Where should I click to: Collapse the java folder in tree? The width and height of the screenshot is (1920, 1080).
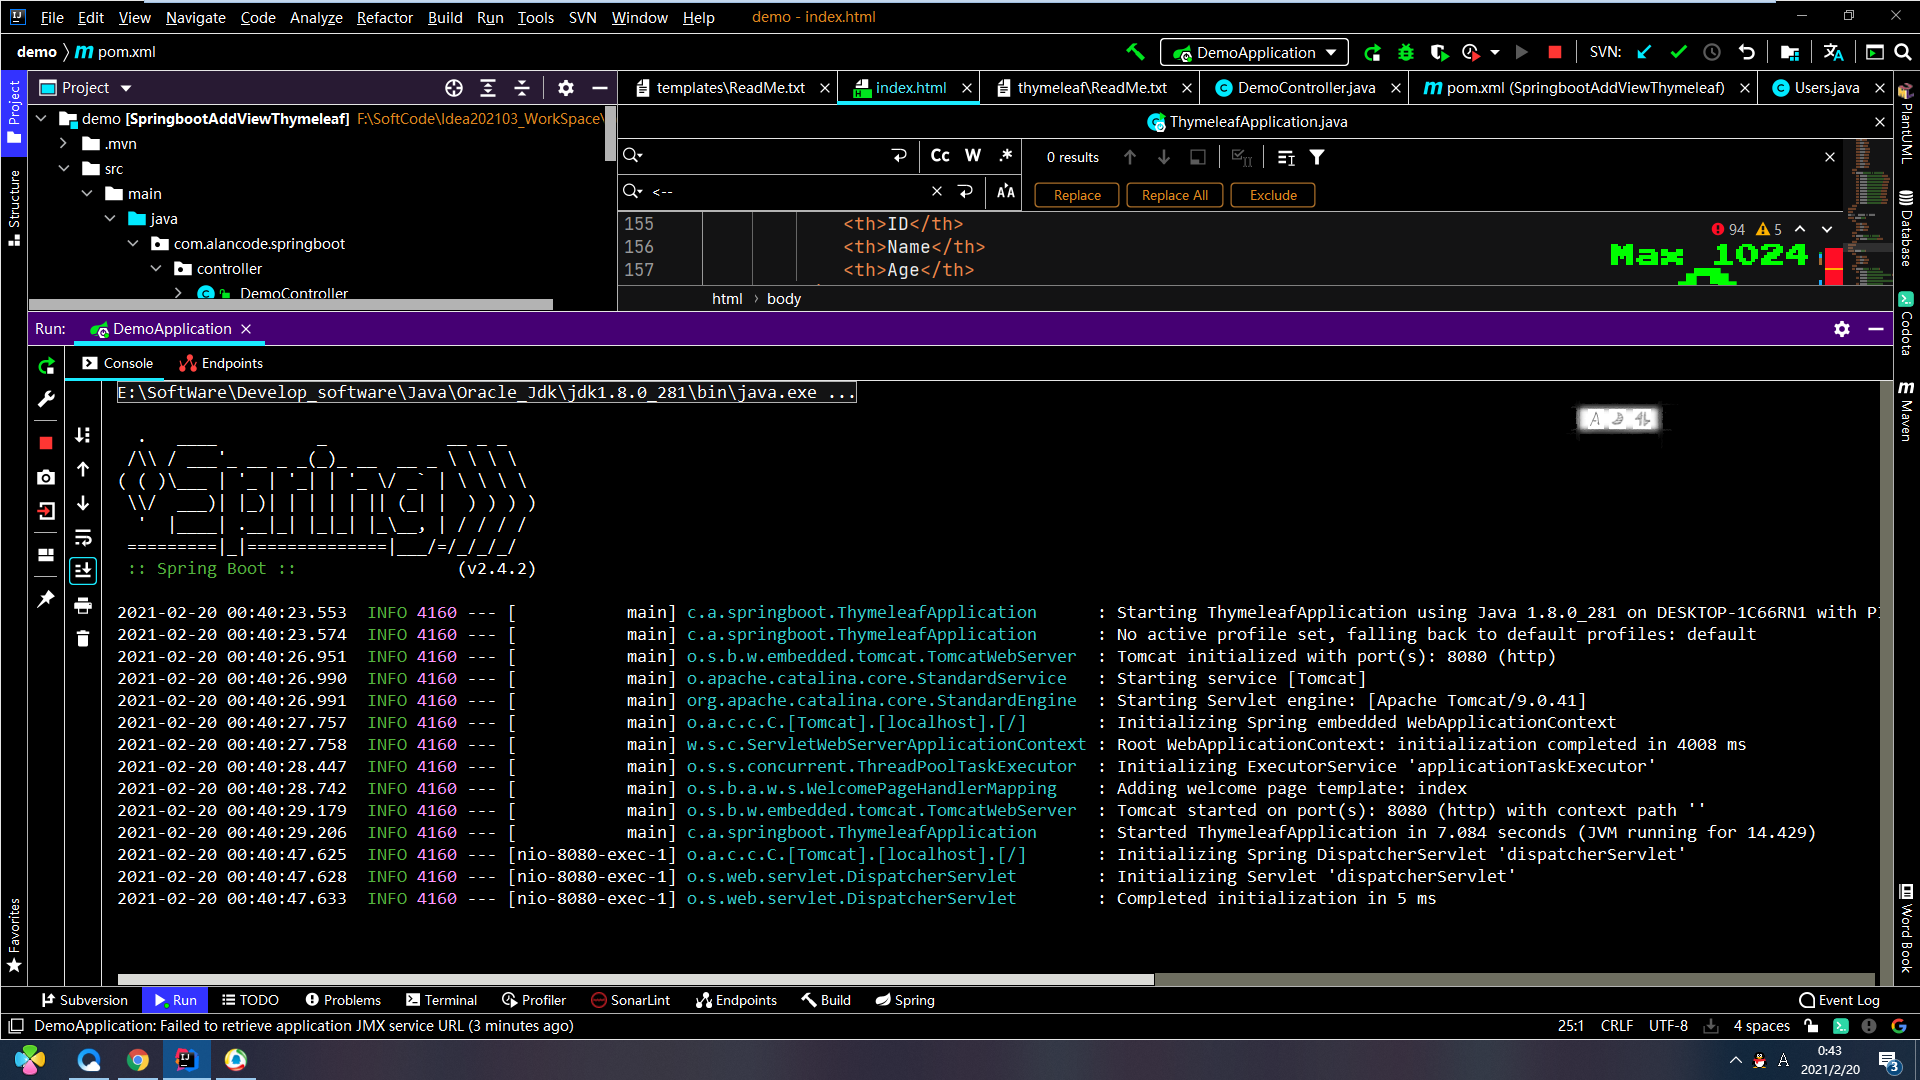(x=110, y=218)
